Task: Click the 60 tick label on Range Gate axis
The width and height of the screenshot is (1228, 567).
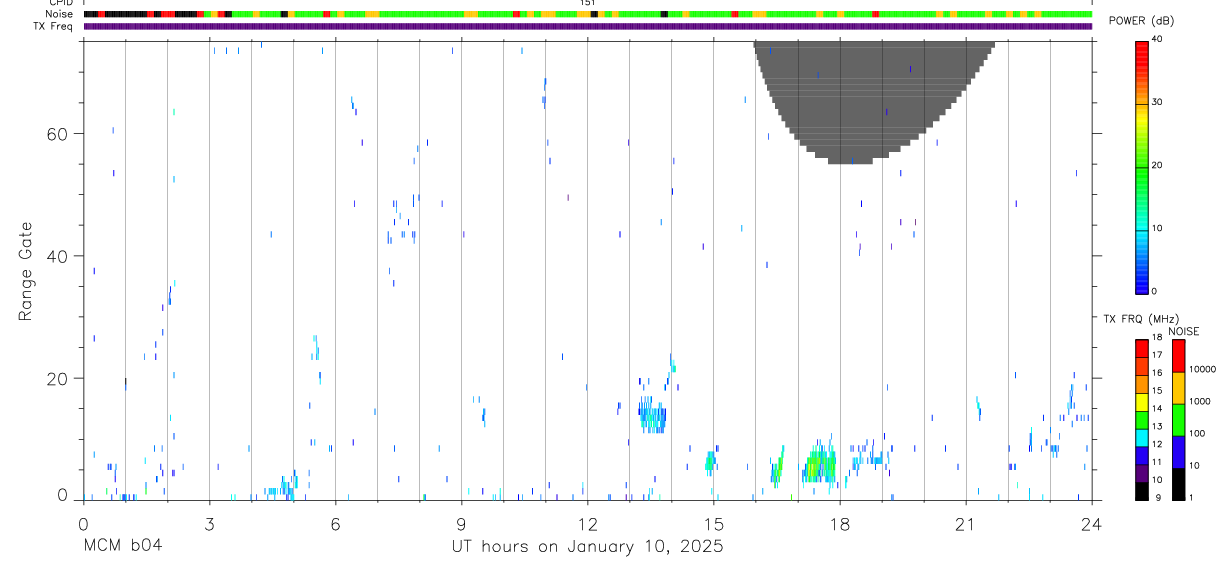Action: tap(59, 133)
